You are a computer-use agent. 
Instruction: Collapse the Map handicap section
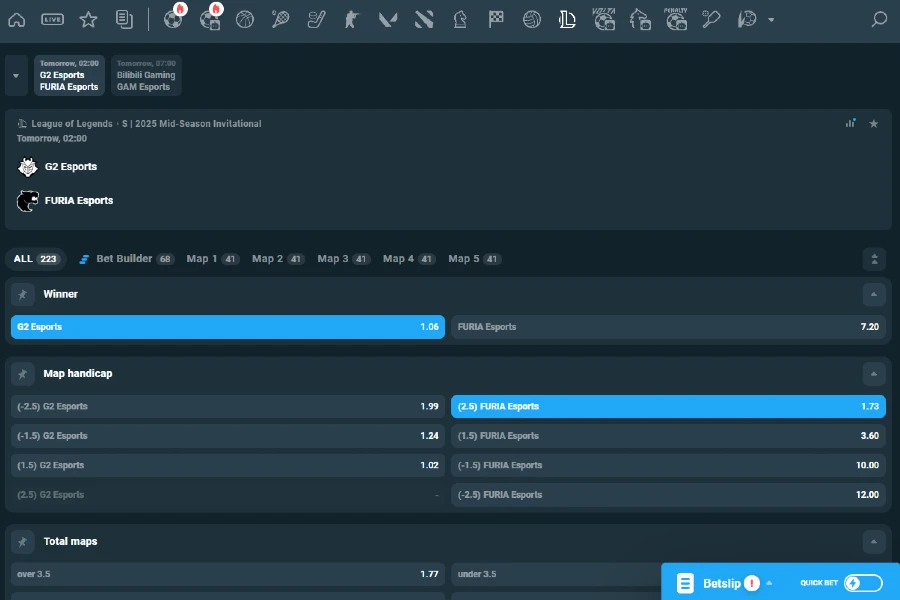(x=874, y=372)
